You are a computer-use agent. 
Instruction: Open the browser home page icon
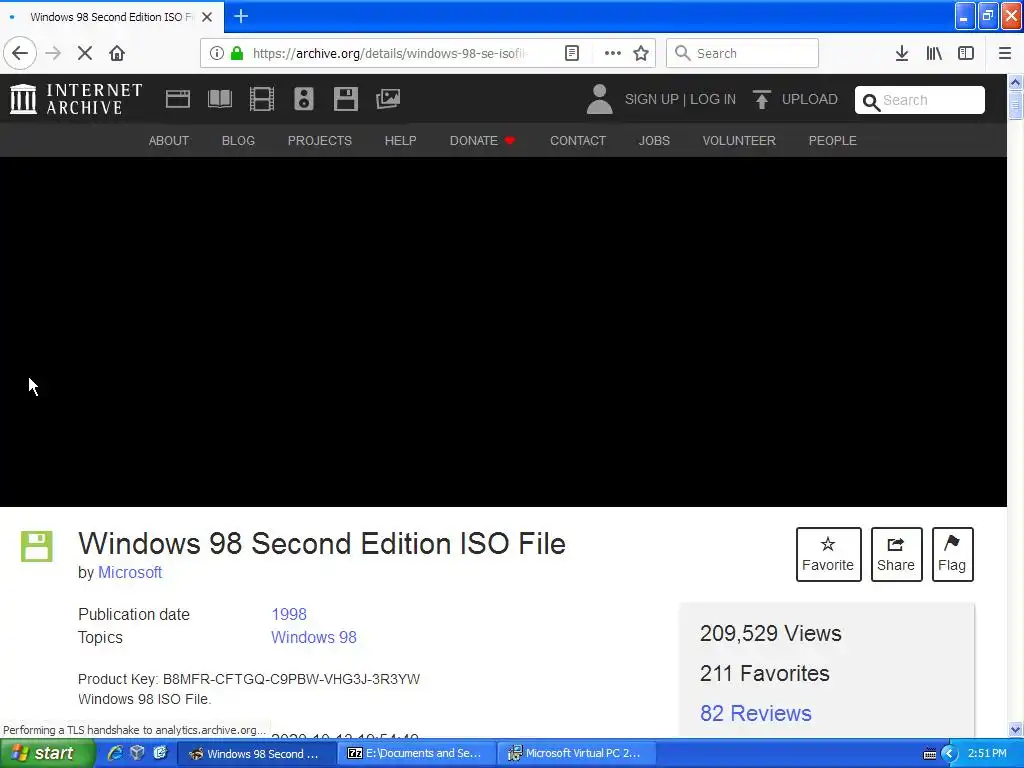click(117, 53)
